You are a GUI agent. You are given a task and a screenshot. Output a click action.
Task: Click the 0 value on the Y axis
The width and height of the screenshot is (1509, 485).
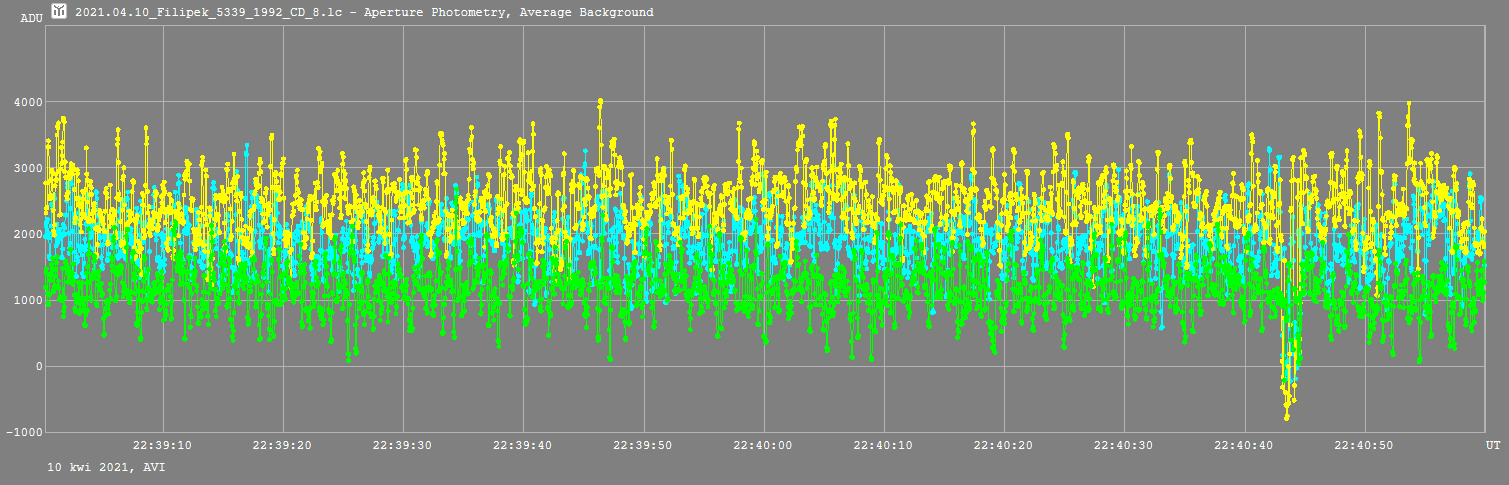click(39, 366)
